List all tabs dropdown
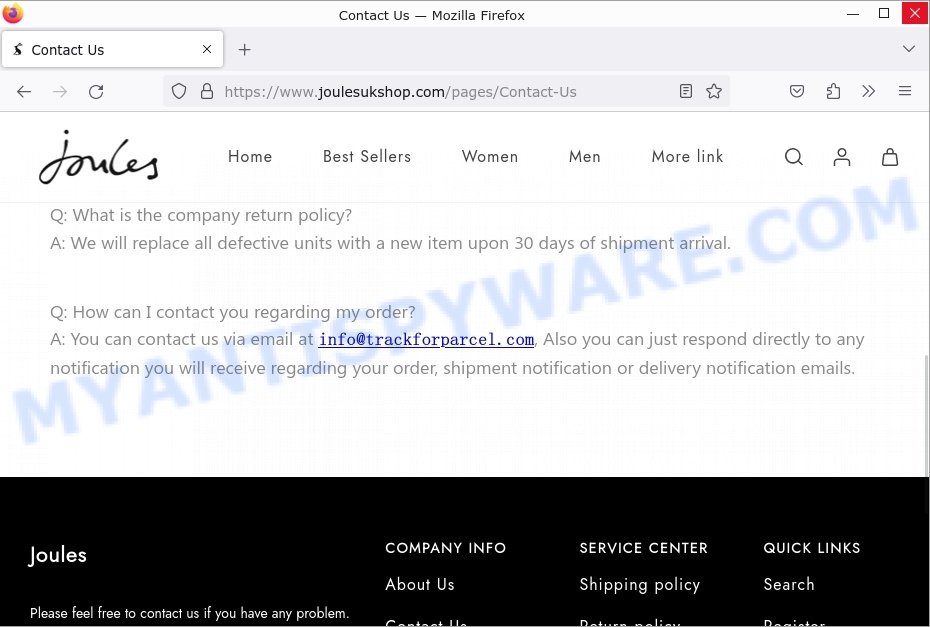Image resolution: width=930 pixels, height=627 pixels. 909,49
